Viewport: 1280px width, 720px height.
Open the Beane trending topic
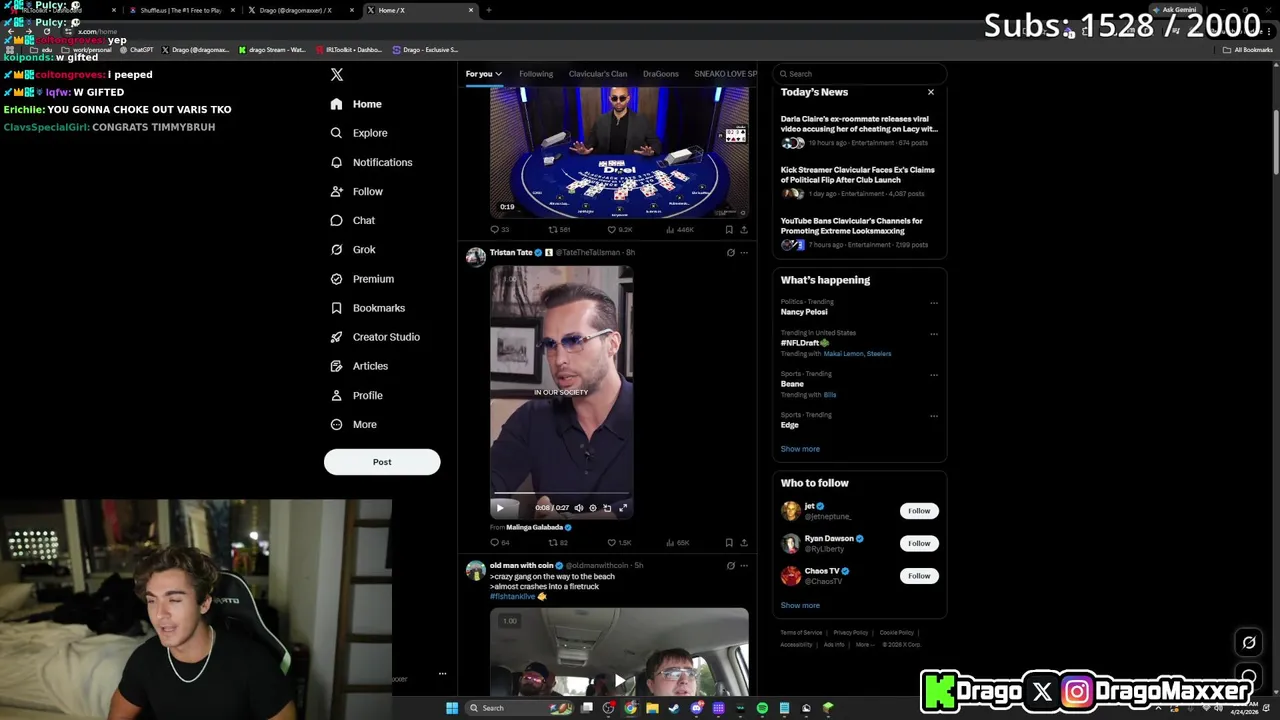(x=792, y=384)
